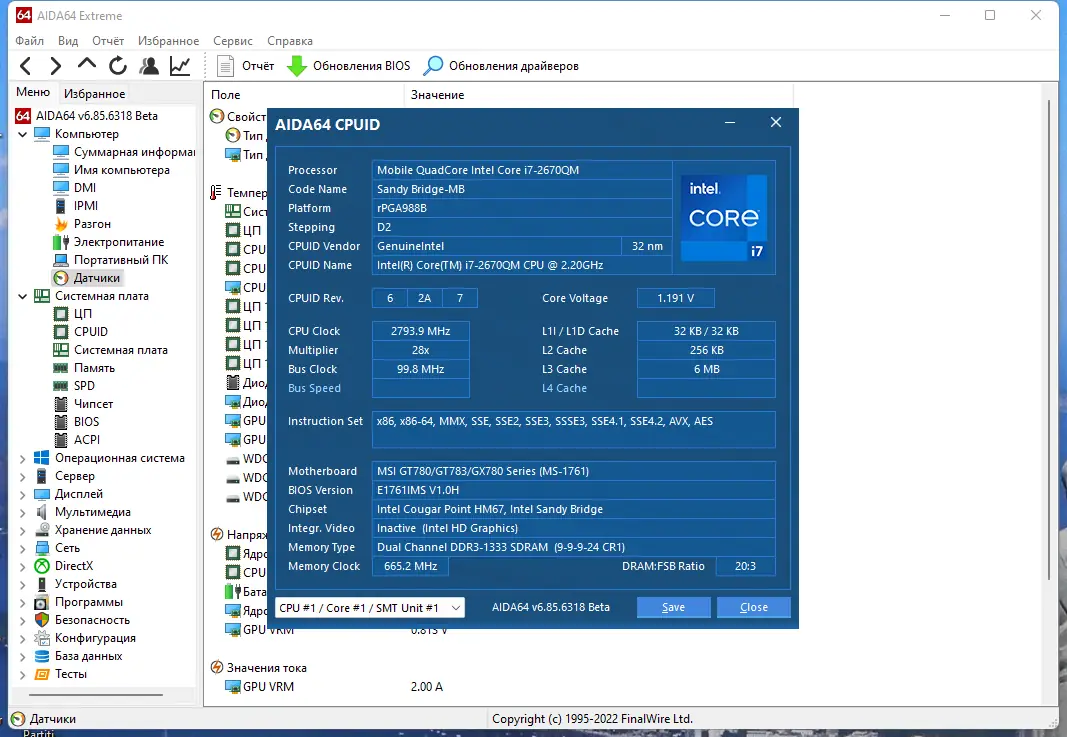
Task: Select GPU VRM row under Значения тока
Action: (x=333, y=687)
